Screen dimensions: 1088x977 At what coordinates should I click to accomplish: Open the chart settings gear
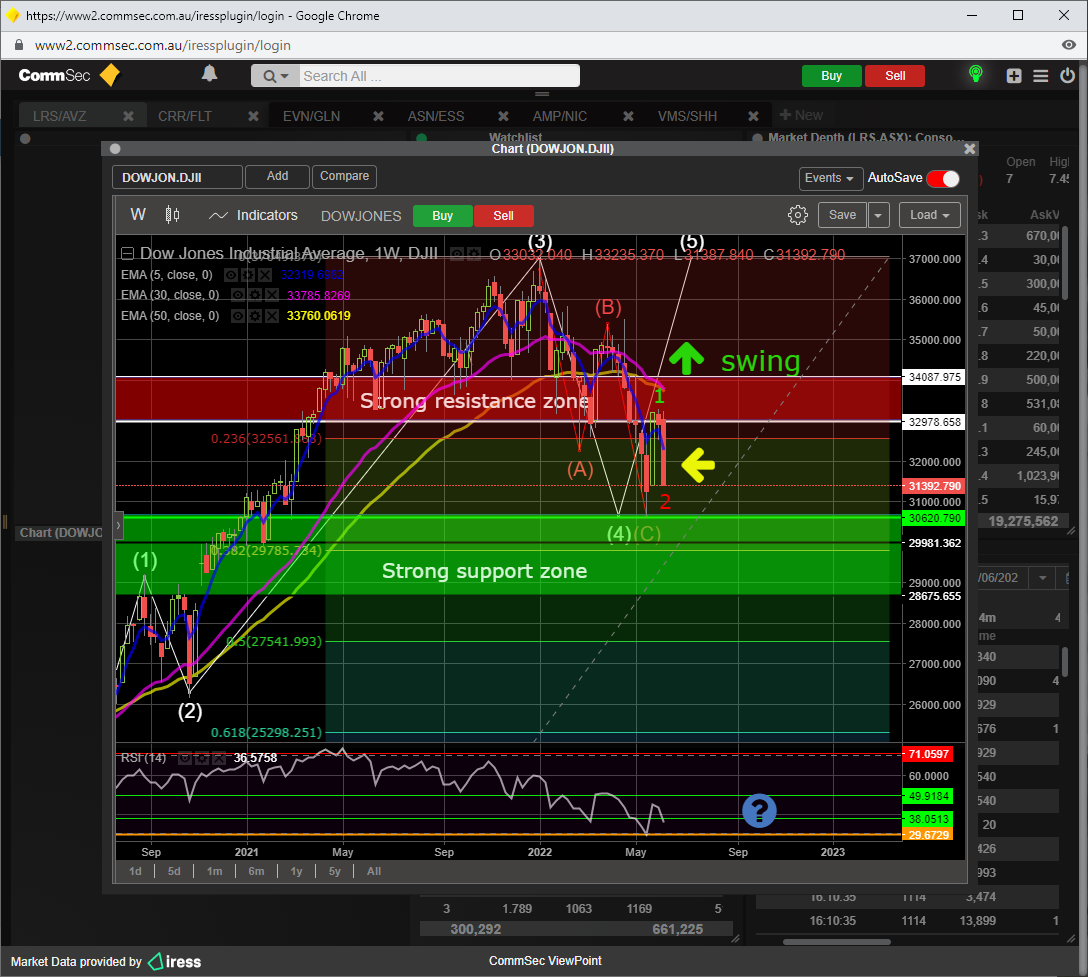coord(797,215)
